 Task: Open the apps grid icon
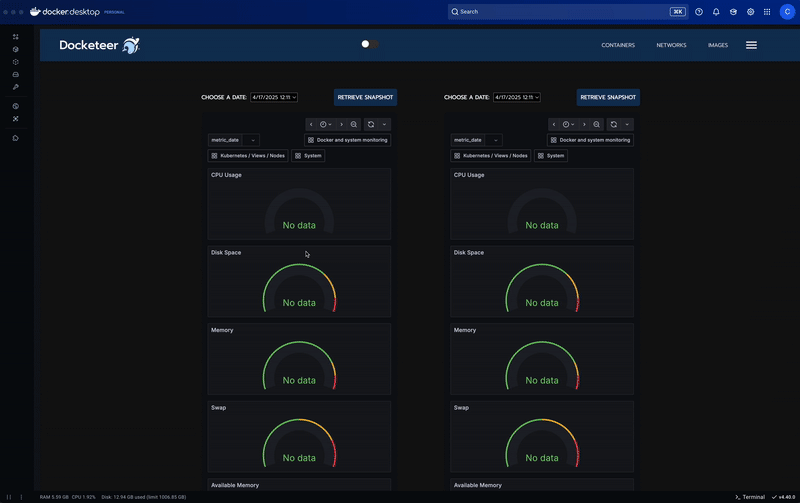[x=767, y=12]
